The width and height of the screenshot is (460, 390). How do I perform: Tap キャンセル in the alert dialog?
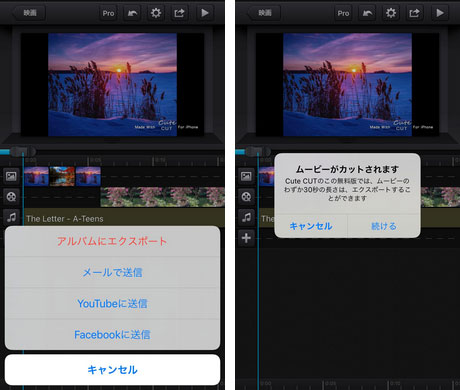point(311,226)
